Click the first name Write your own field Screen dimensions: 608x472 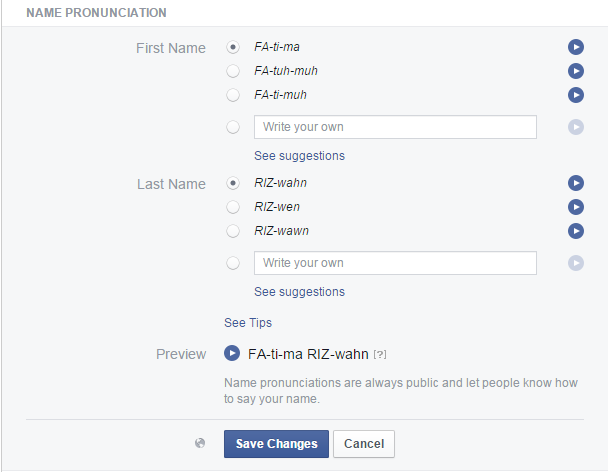pos(395,127)
